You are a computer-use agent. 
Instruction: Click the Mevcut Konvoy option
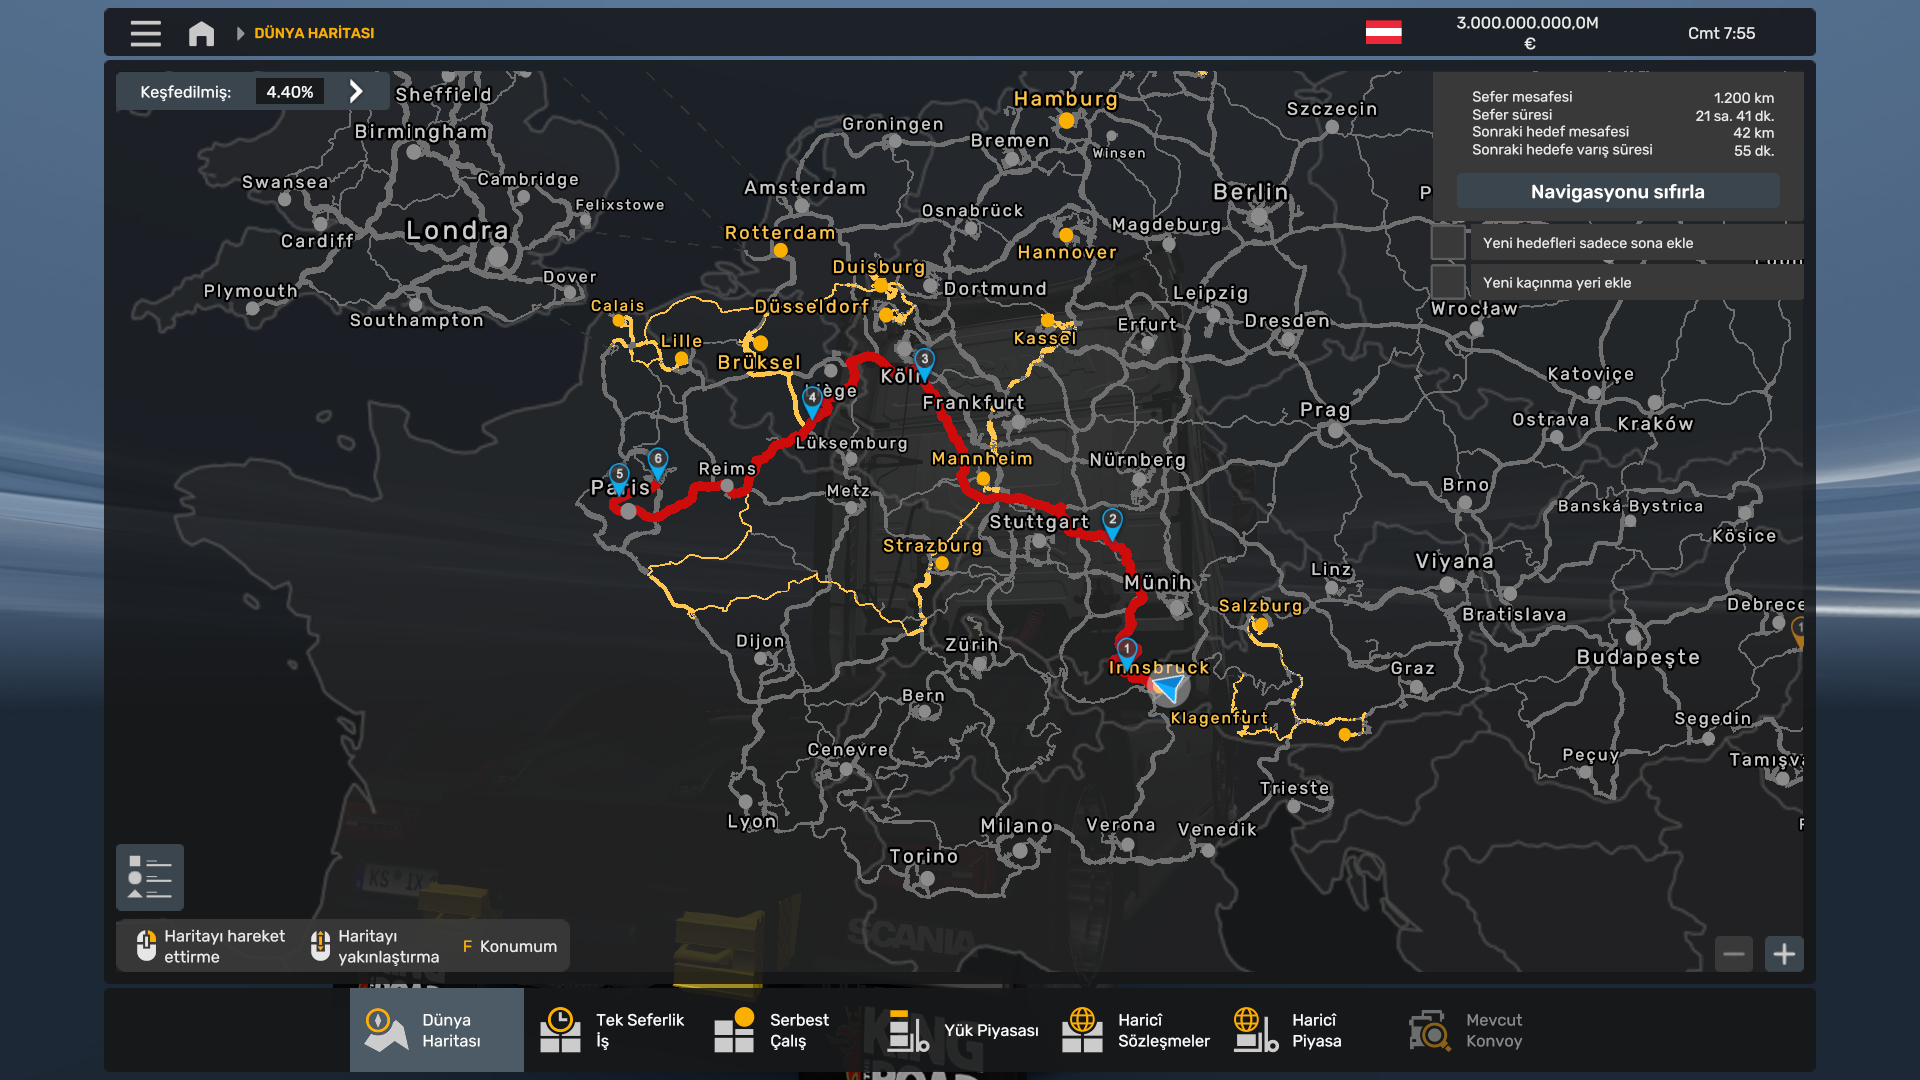(1466, 1030)
